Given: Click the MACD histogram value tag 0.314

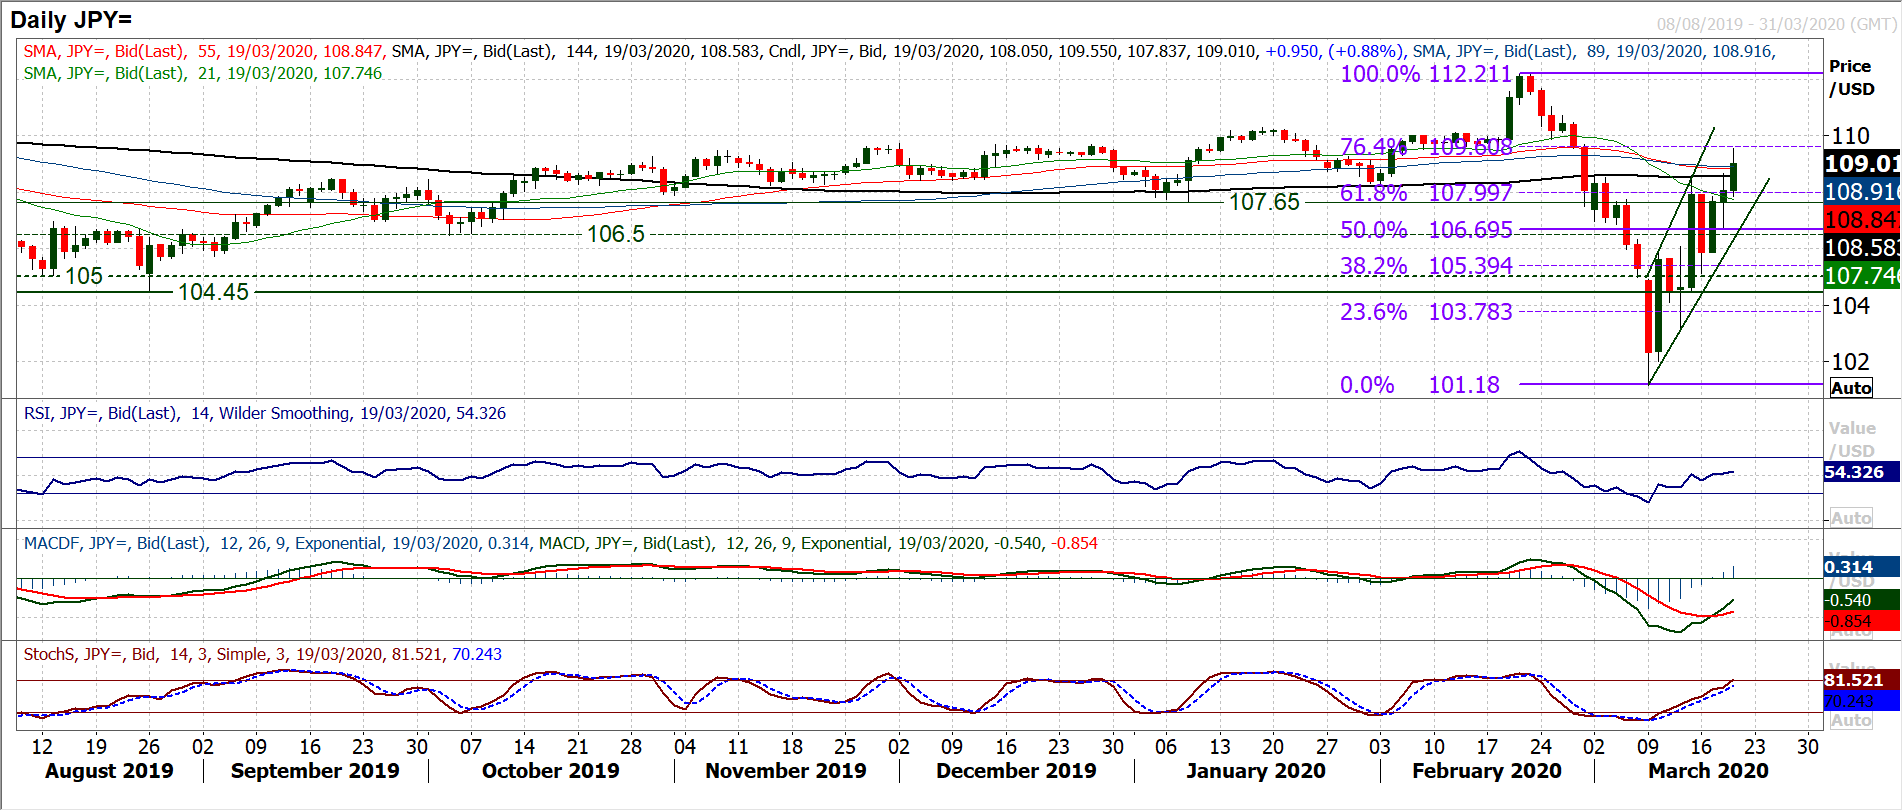Looking at the screenshot, I should [x=1861, y=567].
